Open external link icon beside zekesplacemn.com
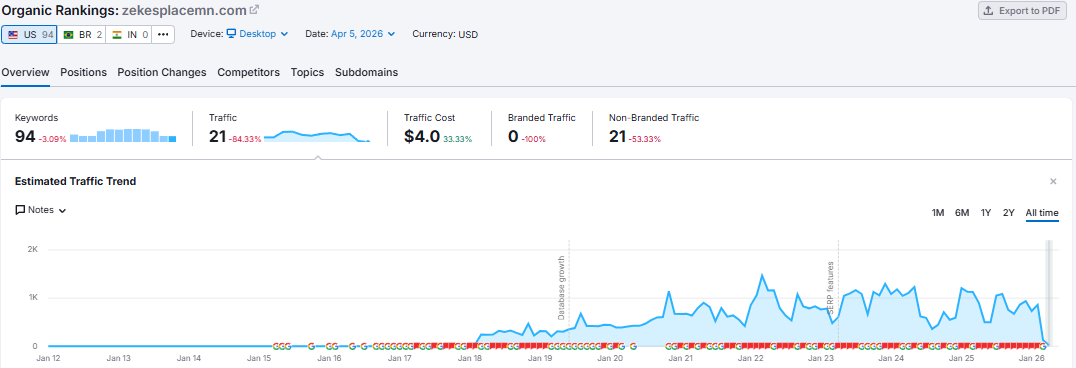1076x368 pixels. (x=254, y=10)
